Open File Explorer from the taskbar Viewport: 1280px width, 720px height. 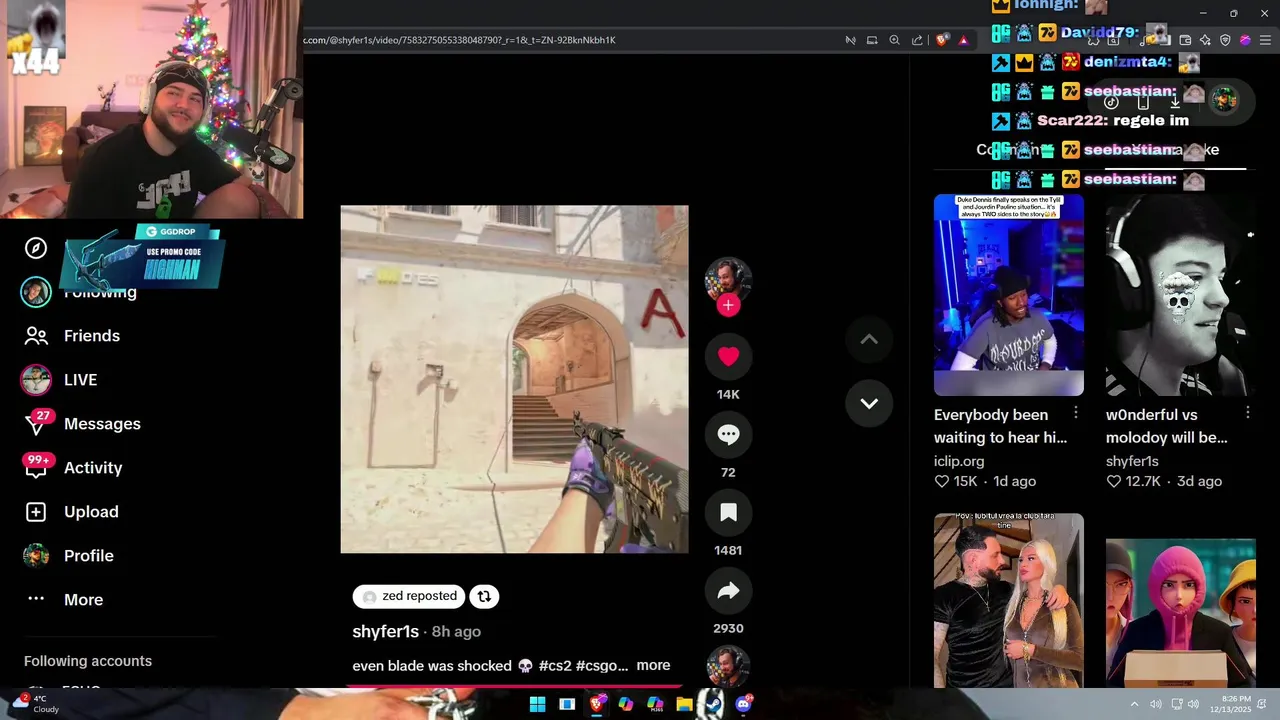tap(684, 704)
